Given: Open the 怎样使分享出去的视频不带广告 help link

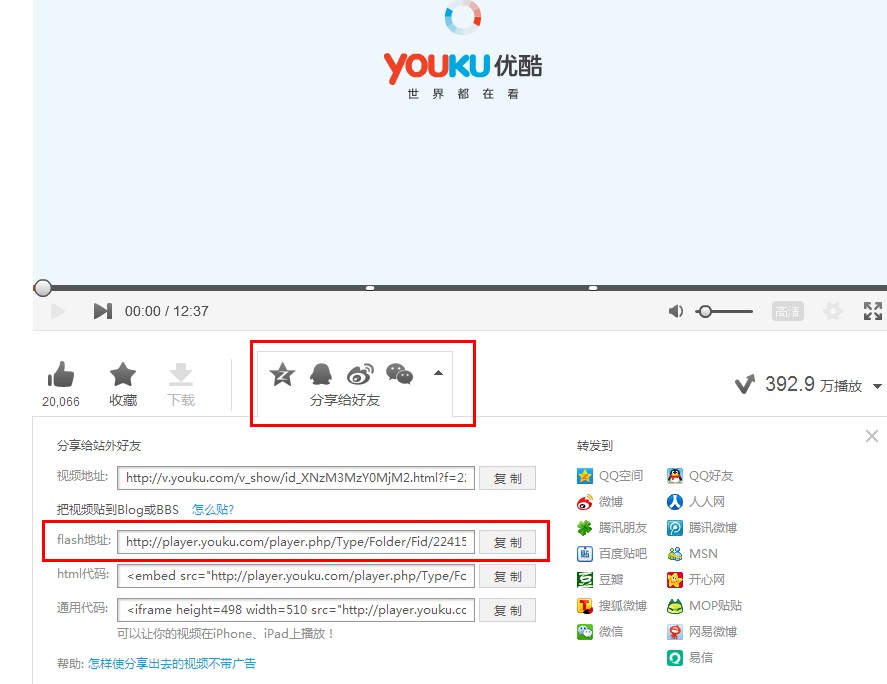Looking at the screenshot, I should point(172,664).
